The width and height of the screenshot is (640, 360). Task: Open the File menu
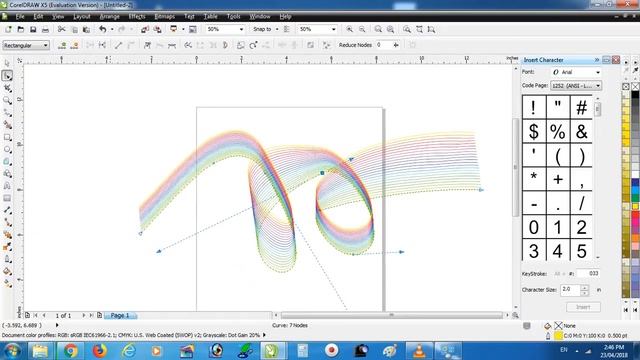coord(20,17)
